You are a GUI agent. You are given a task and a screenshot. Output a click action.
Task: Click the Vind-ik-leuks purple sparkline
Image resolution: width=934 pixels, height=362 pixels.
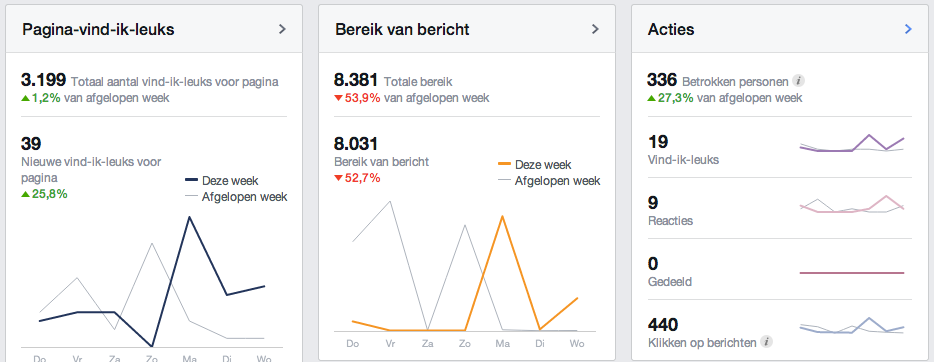pyautogui.click(x=852, y=143)
